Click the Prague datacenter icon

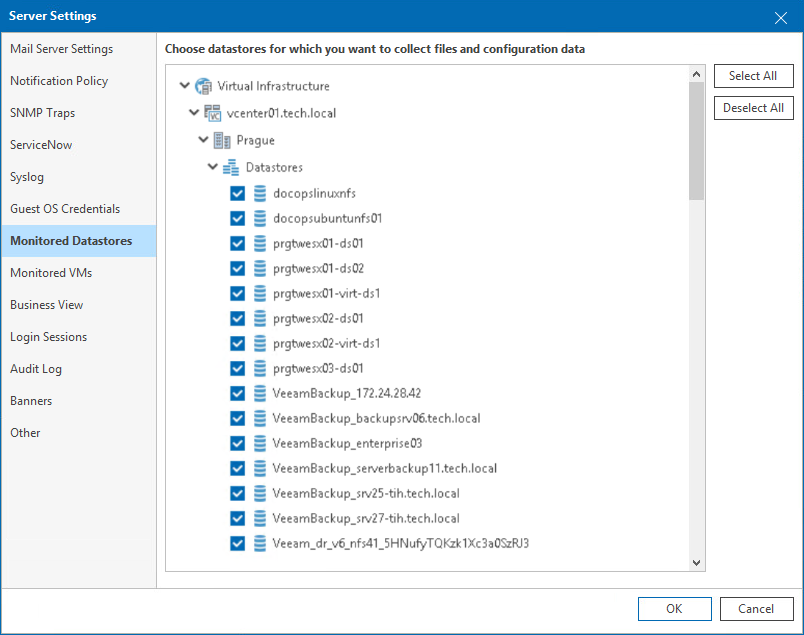tap(224, 141)
